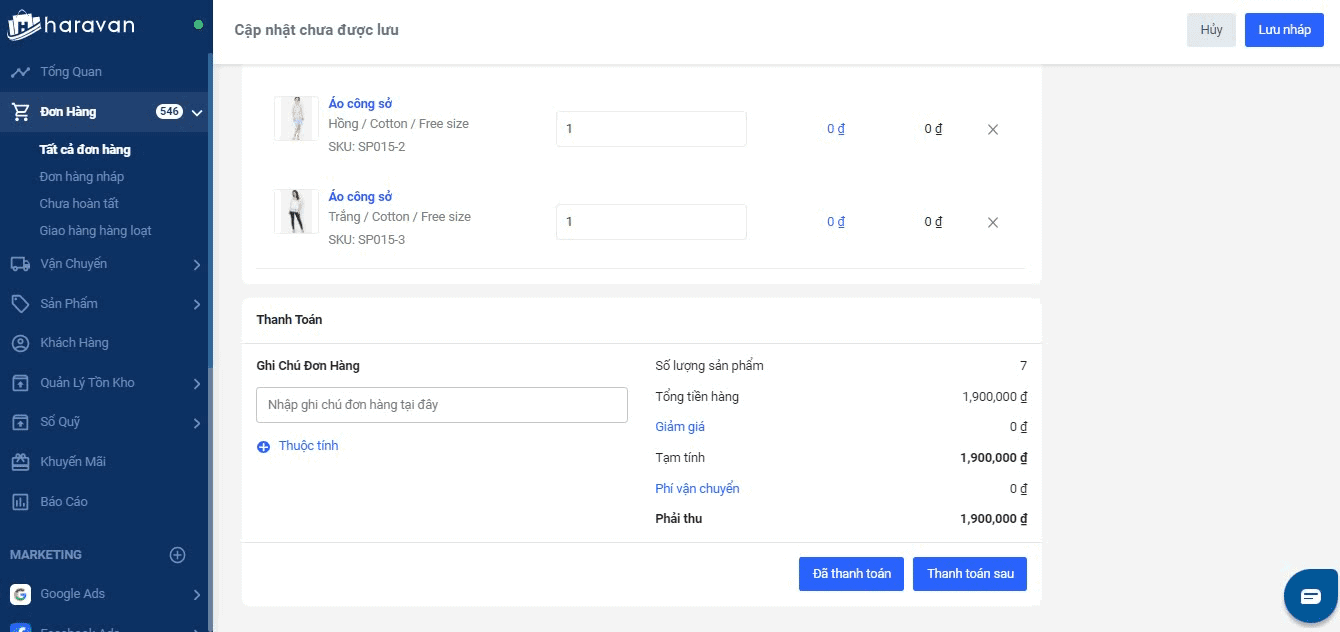Click the Giảm giá discount link
The image size is (1340, 632).
click(680, 427)
